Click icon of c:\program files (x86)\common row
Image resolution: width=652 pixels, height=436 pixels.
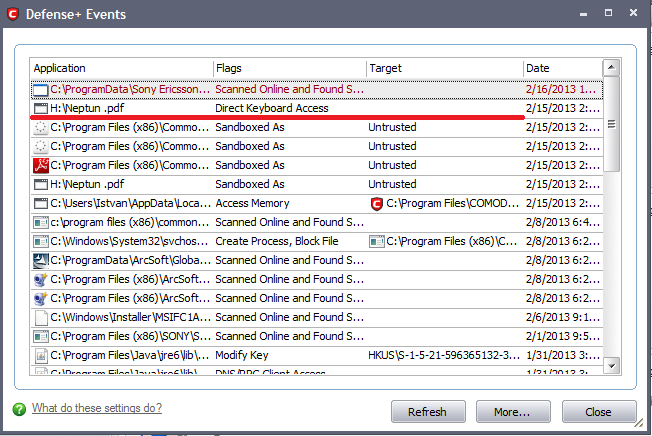pos(40,222)
